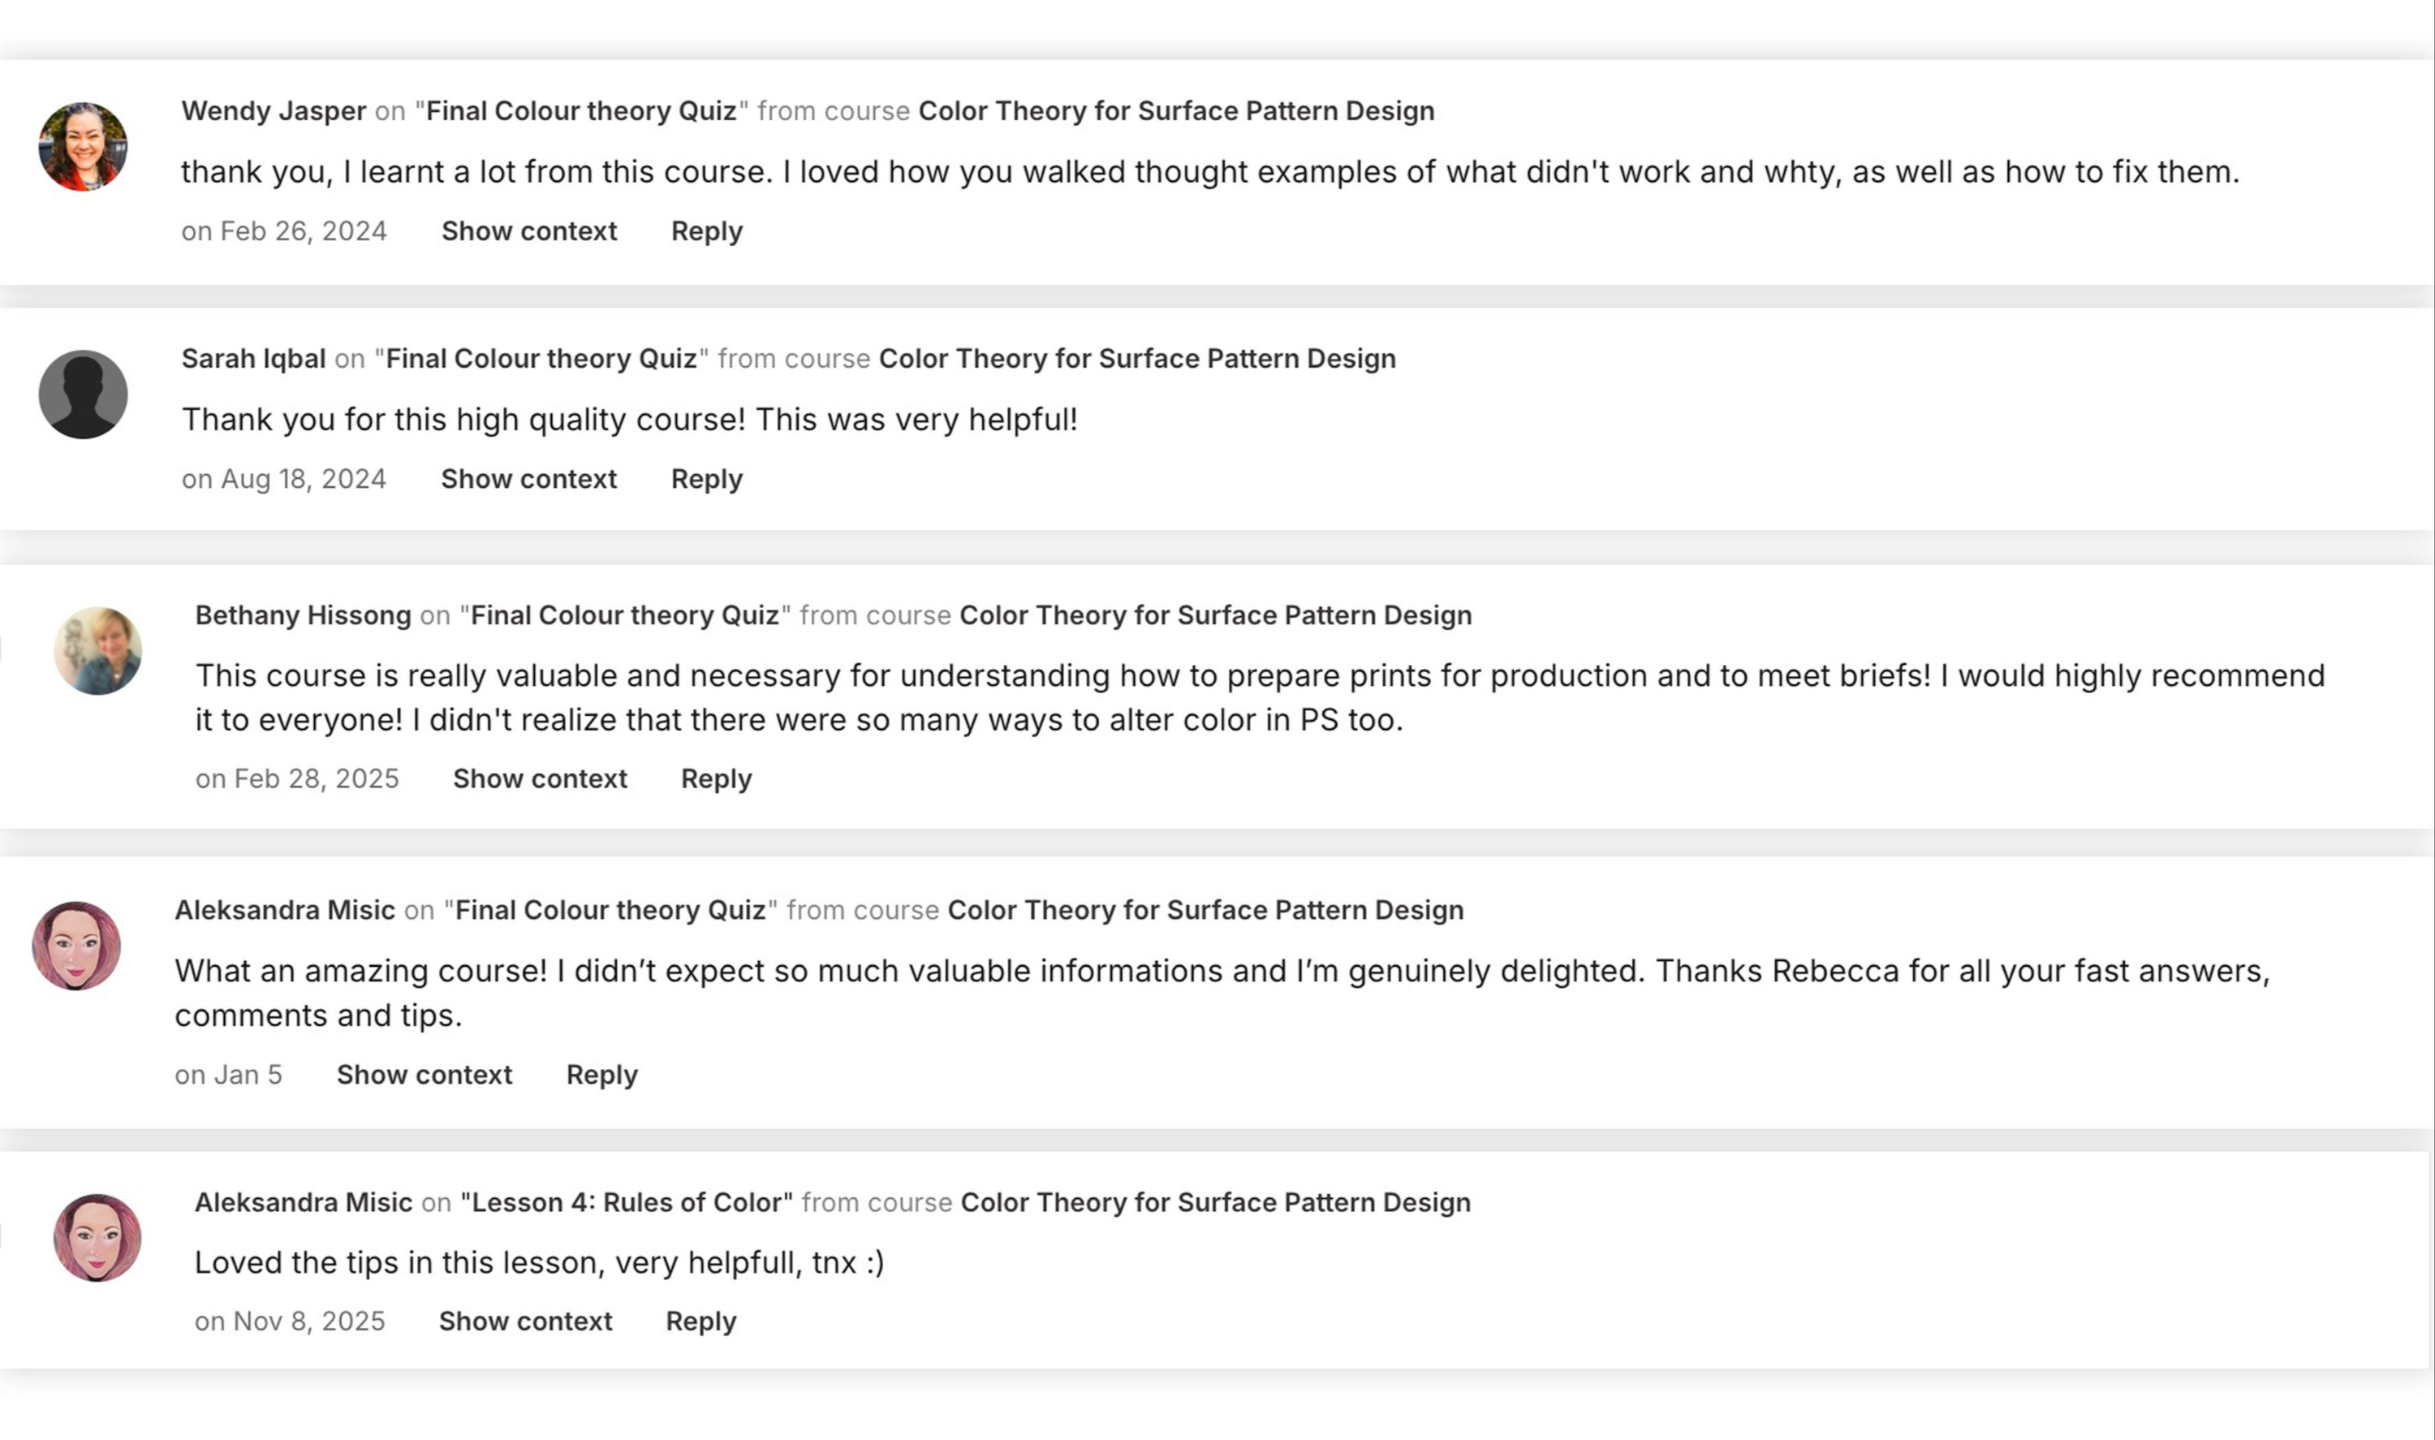Show context for the Jan 5 comment
Image resolution: width=2435 pixels, height=1440 pixels.
point(424,1075)
